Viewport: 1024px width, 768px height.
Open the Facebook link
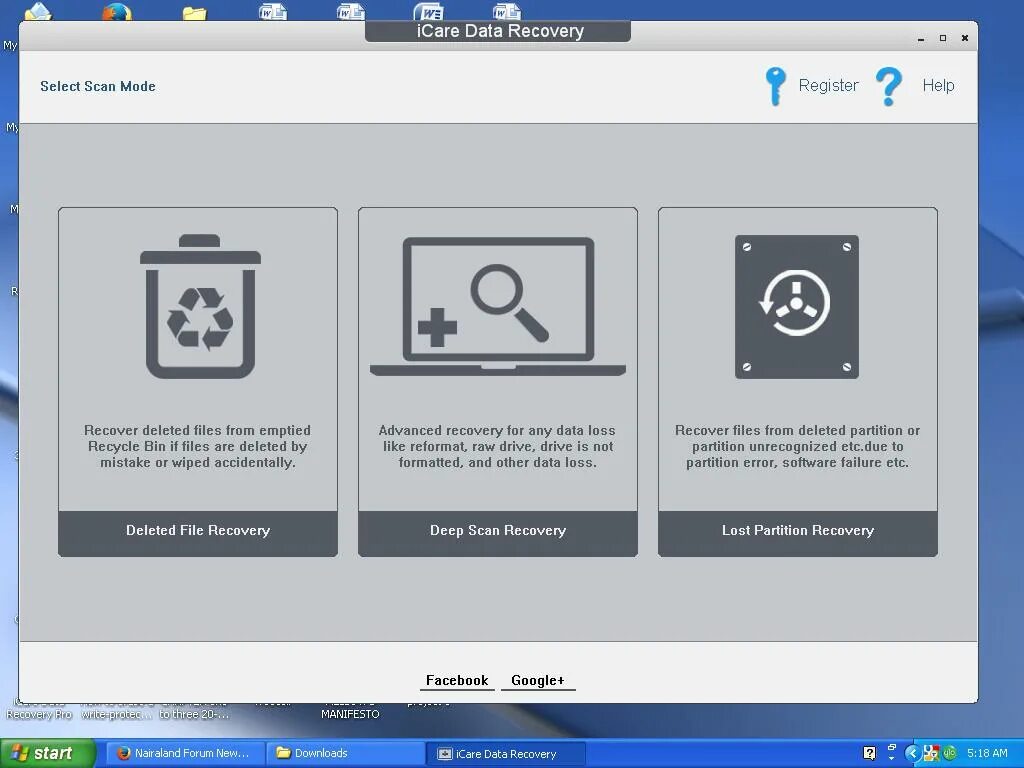pyautogui.click(x=457, y=680)
